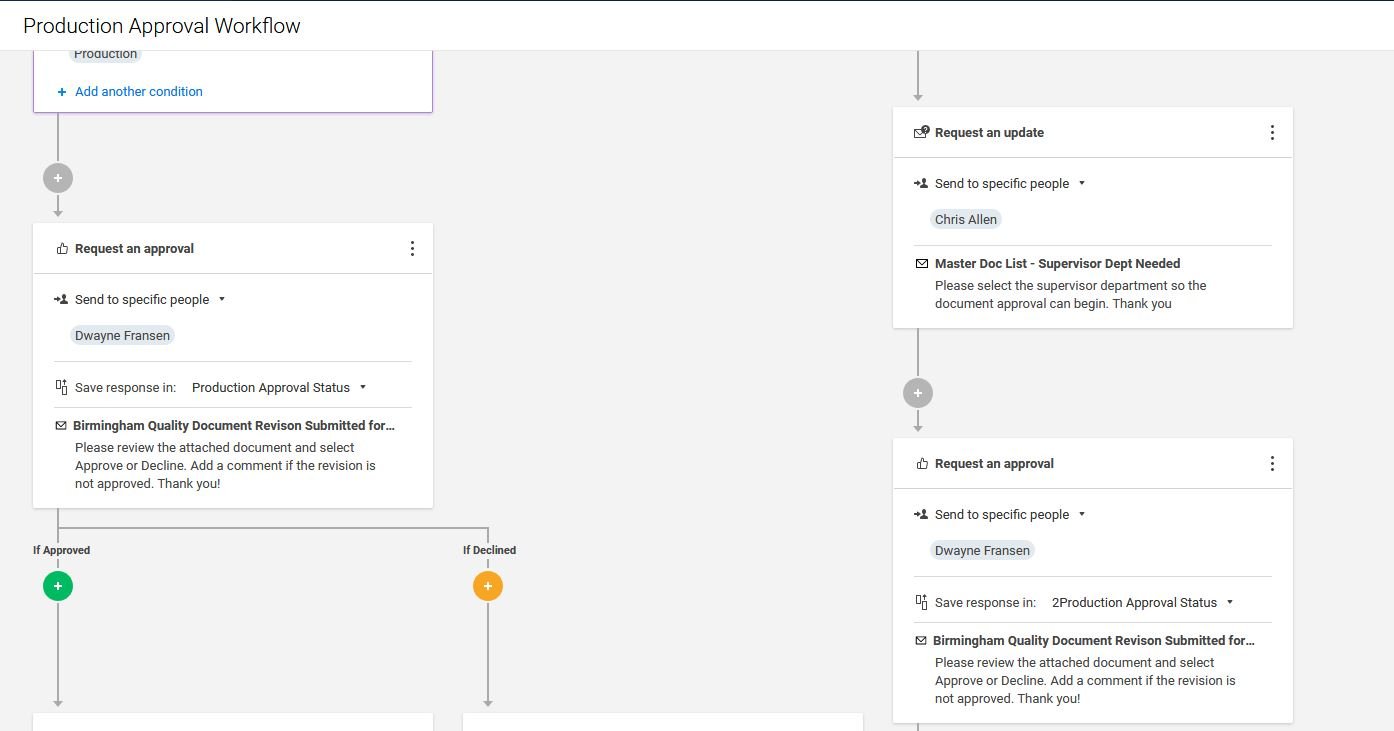Expand Send to specific people dropdown in right approval card
1394x731 pixels.
coord(1082,514)
